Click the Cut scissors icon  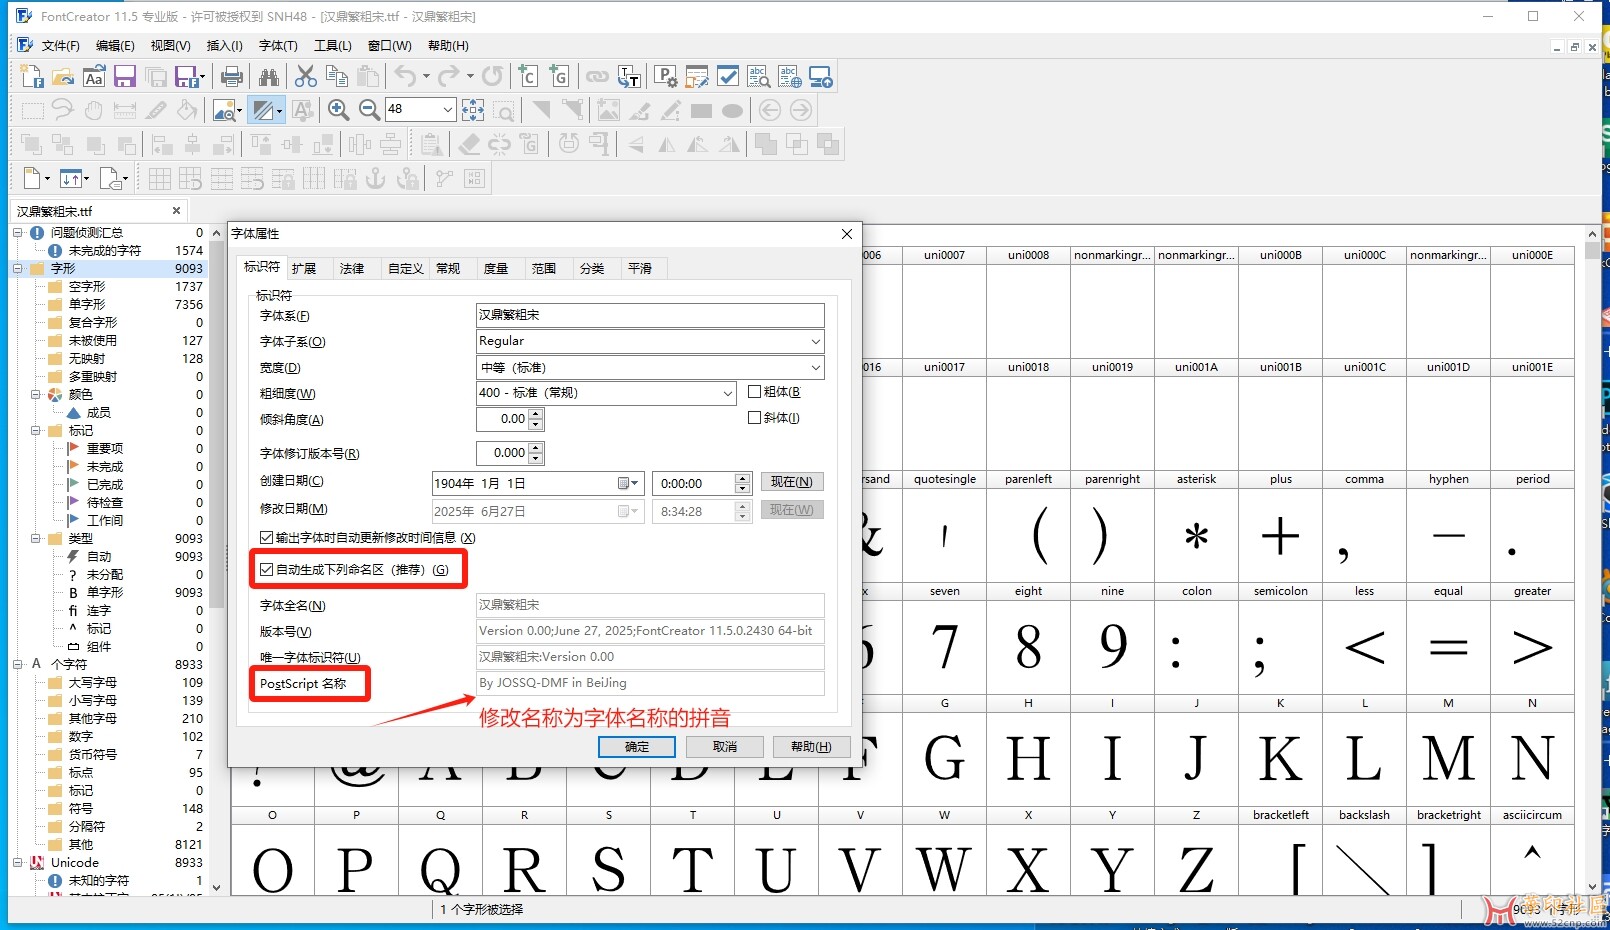coord(306,77)
